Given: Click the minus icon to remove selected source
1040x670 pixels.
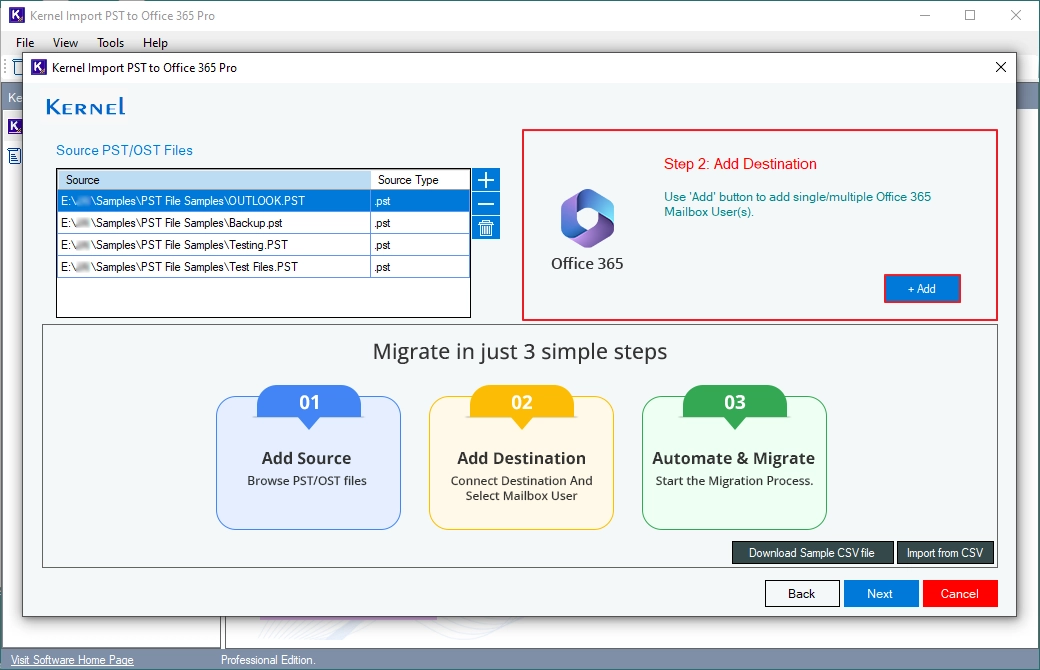Looking at the screenshot, I should coord(486,204).
